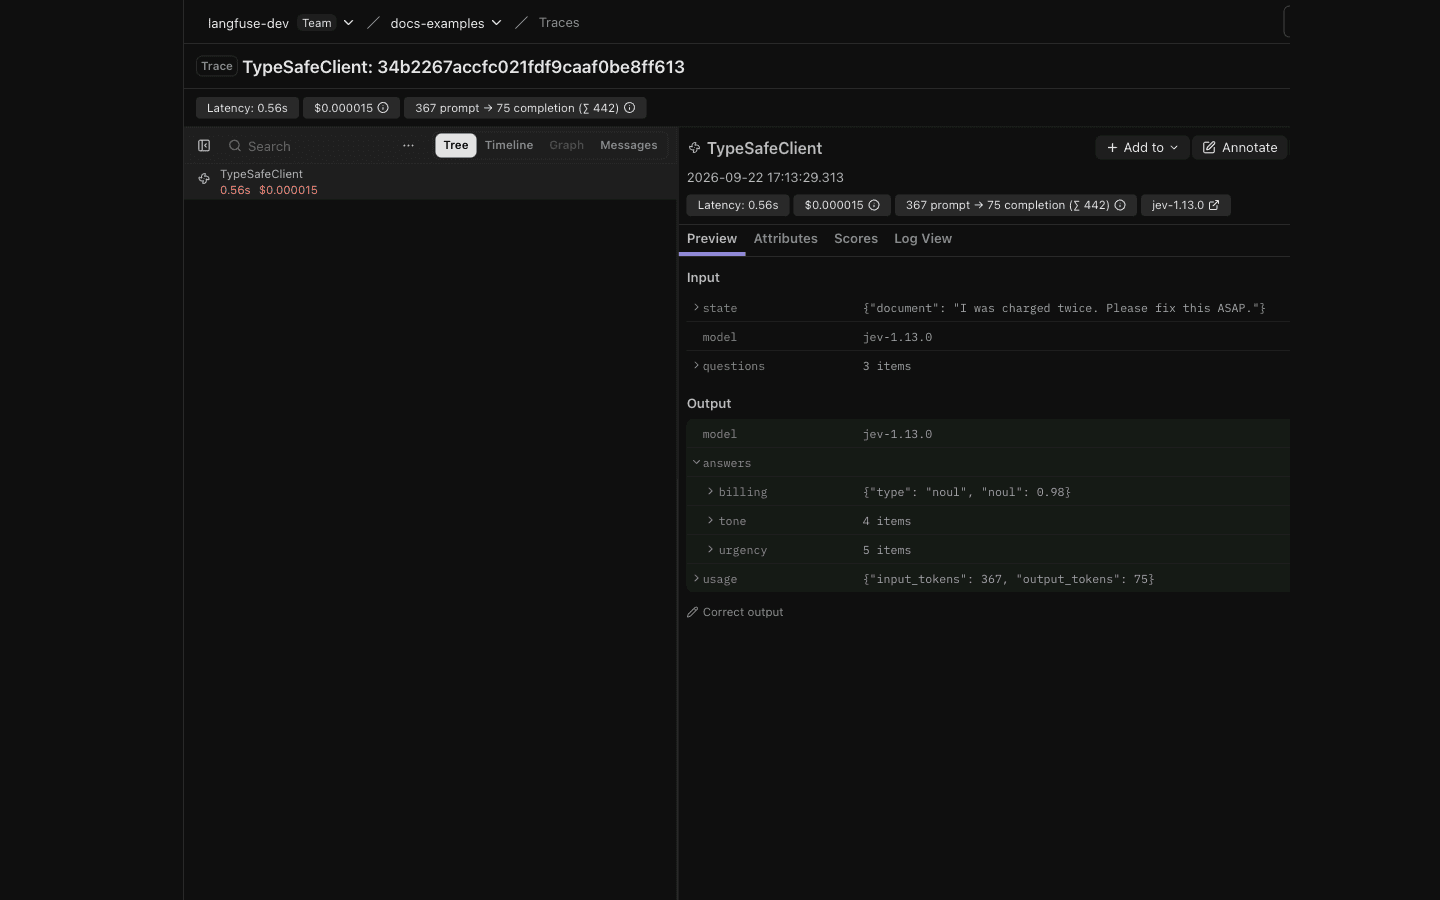Click the urgency value '5 items'
The width and height of the screenshot is (1440, 900).
pyautogui.click(x=887, y=550)
